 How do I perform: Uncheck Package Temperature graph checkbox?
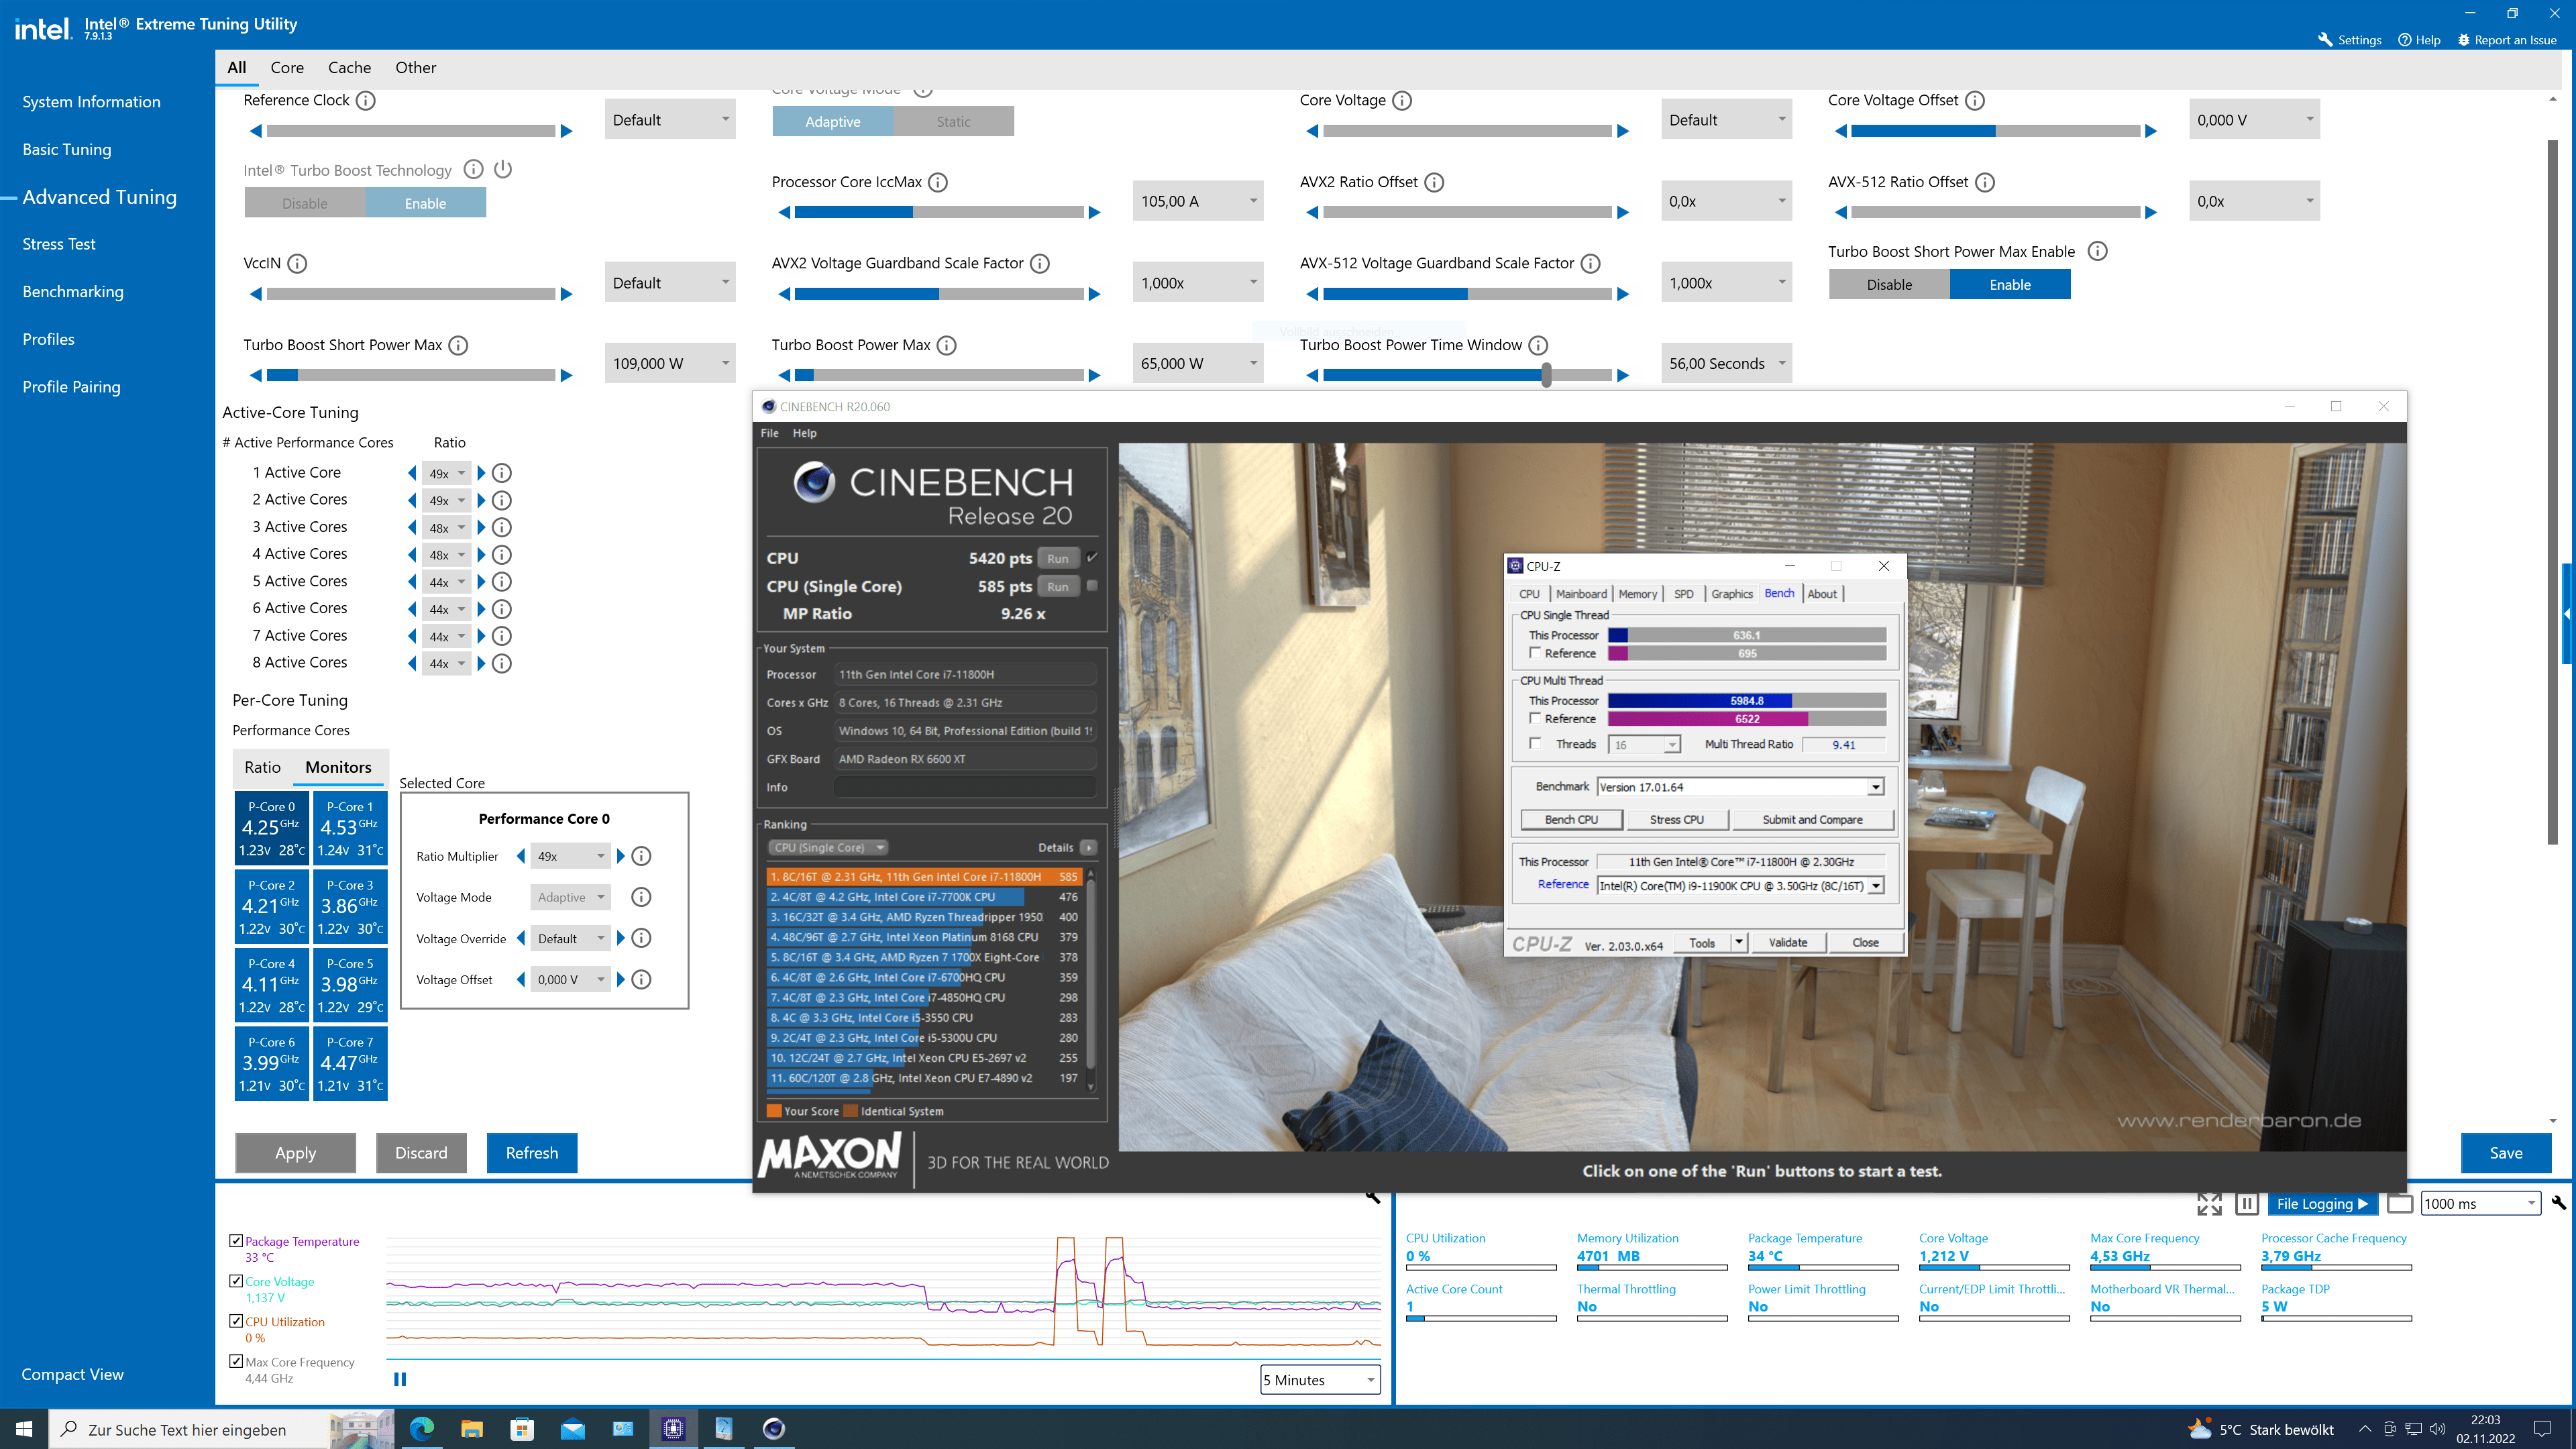(x=236, y=1241)
